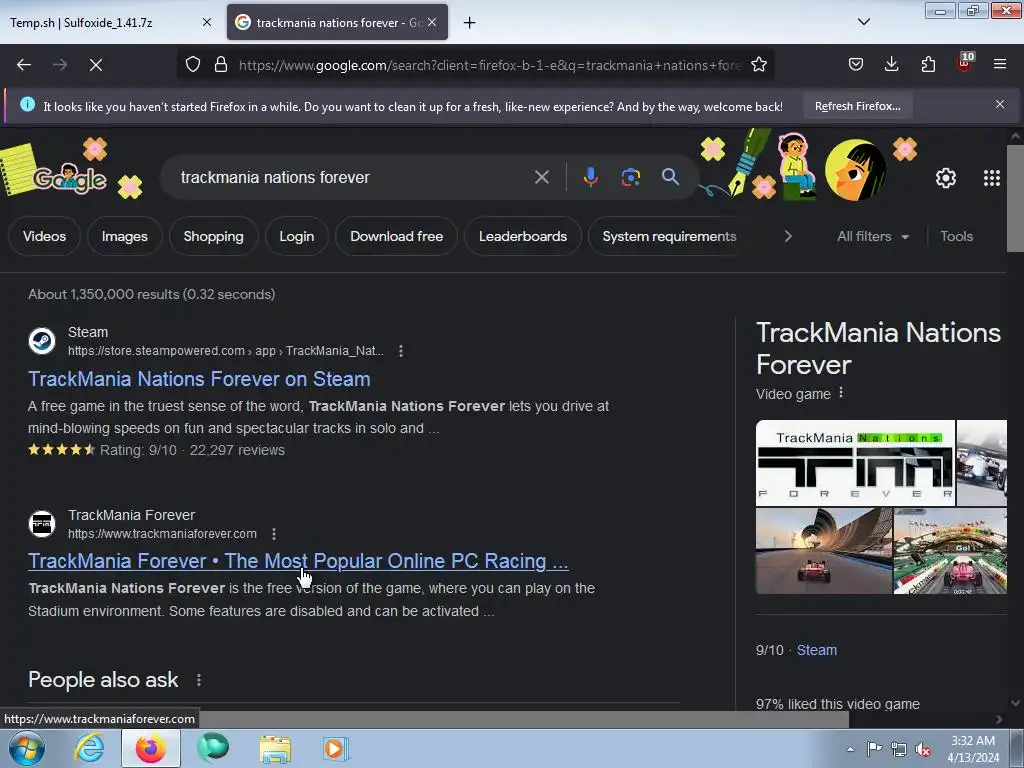Open options beside People also ask
Screen dimensions: 1024x768
click(x=199, y=680)
